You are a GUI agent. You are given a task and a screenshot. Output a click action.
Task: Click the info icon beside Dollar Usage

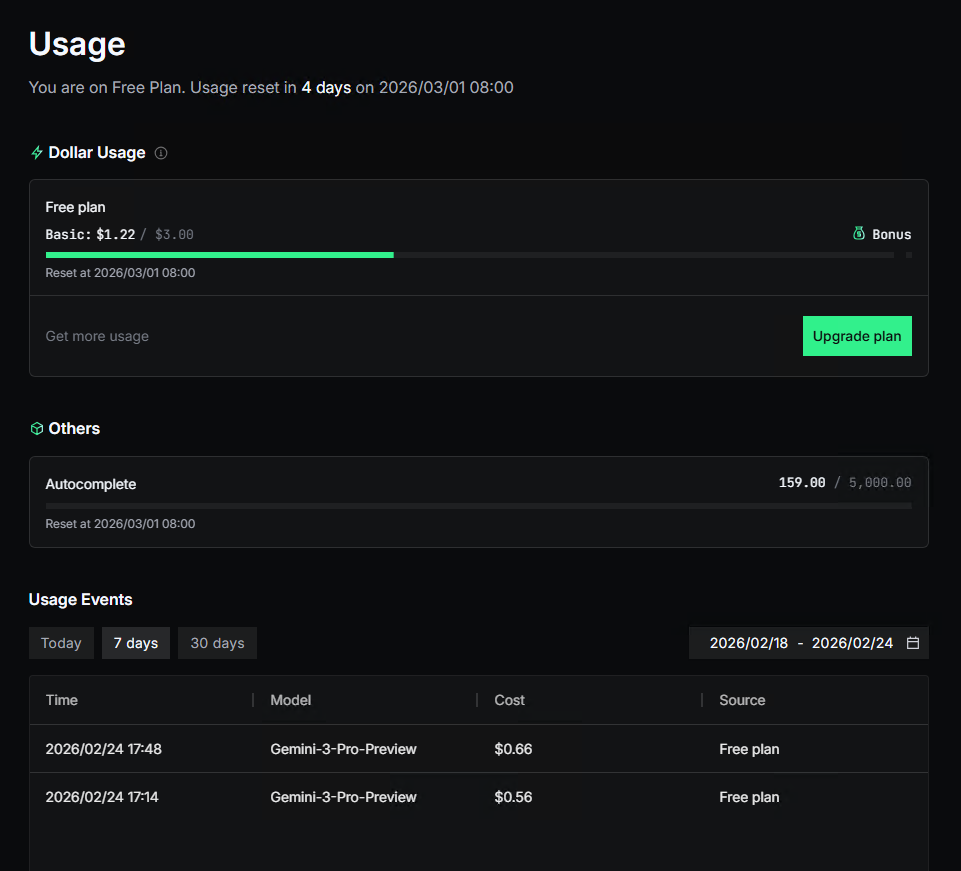click(x=161, y=153)
